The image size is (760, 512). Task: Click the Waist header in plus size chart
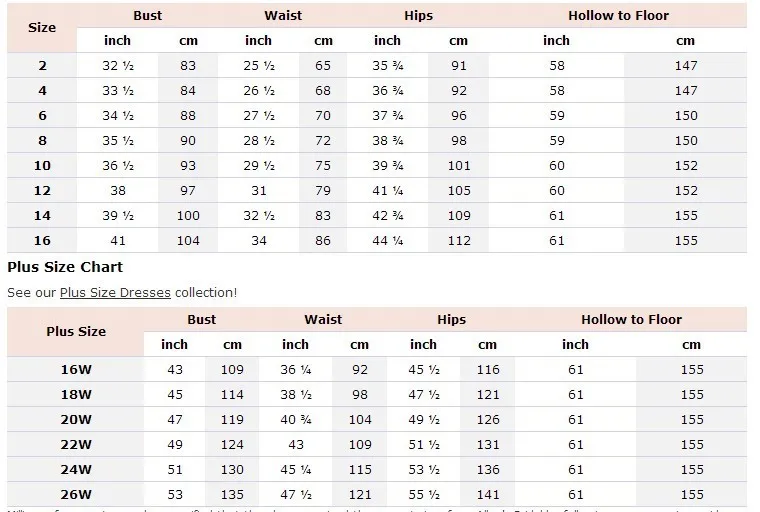323,320
